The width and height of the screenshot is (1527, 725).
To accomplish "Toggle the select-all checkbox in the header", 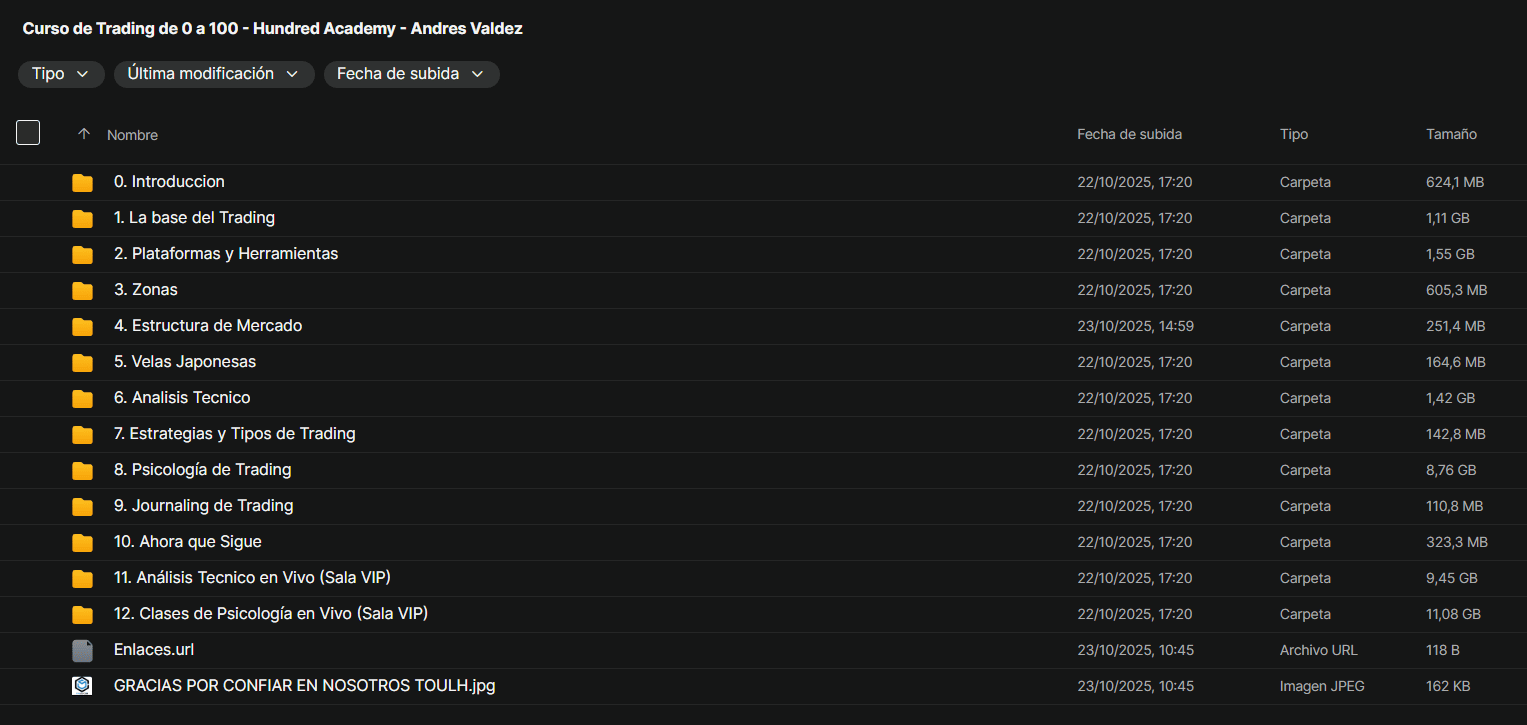I will (28, 132).
